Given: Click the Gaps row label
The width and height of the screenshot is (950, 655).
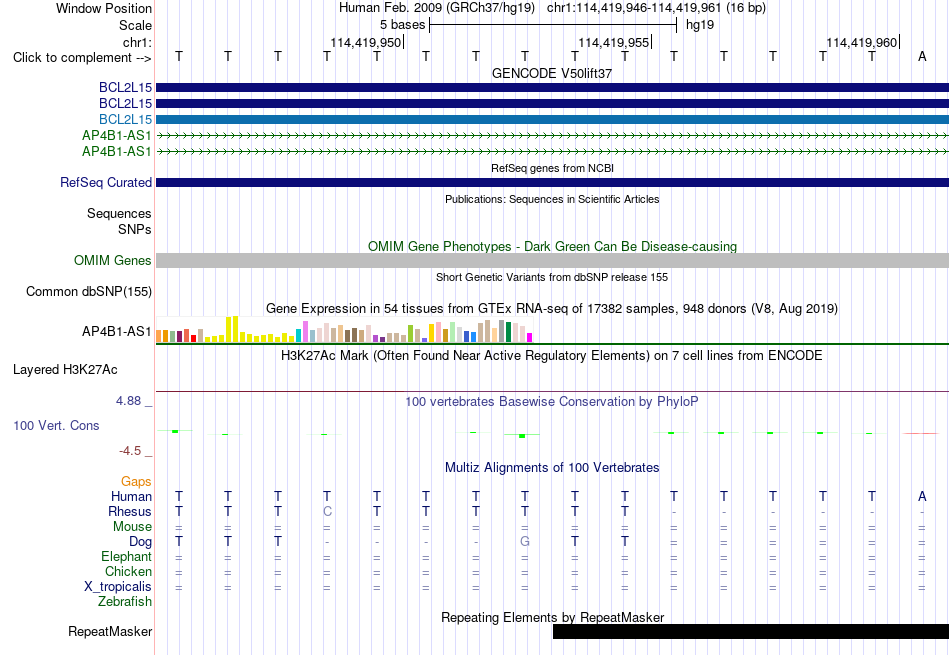Looking at the screenshot, I should (136, 481).
